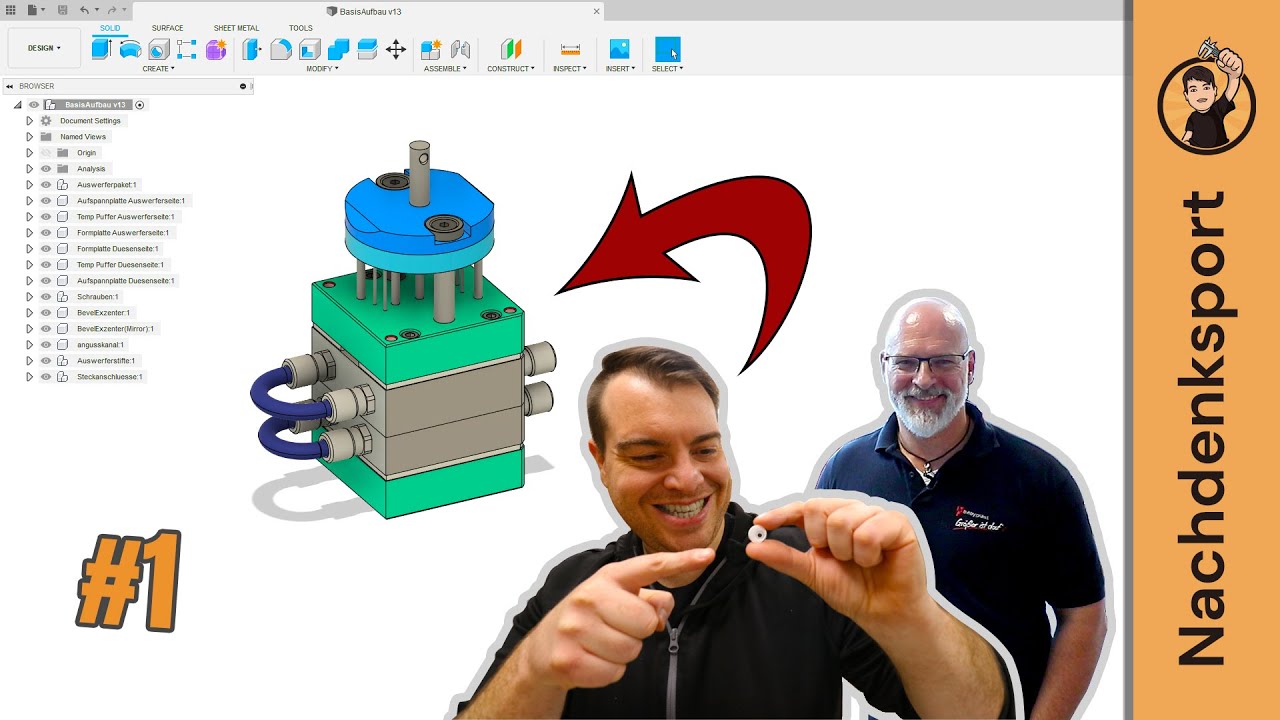Open the MODIFY dropdown menu
This screenshot has height=720, width=1280.
(x=322, y=69)
